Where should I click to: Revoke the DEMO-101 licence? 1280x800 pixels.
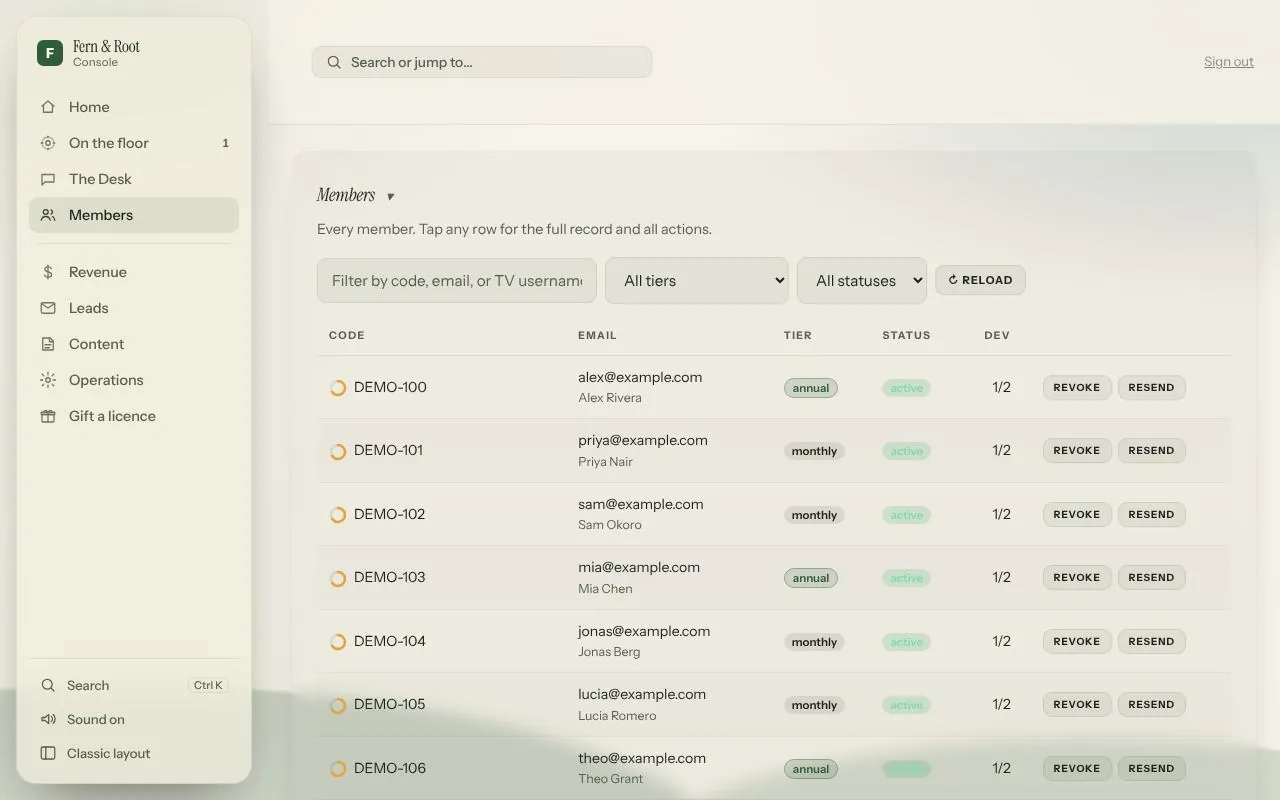1077,451
